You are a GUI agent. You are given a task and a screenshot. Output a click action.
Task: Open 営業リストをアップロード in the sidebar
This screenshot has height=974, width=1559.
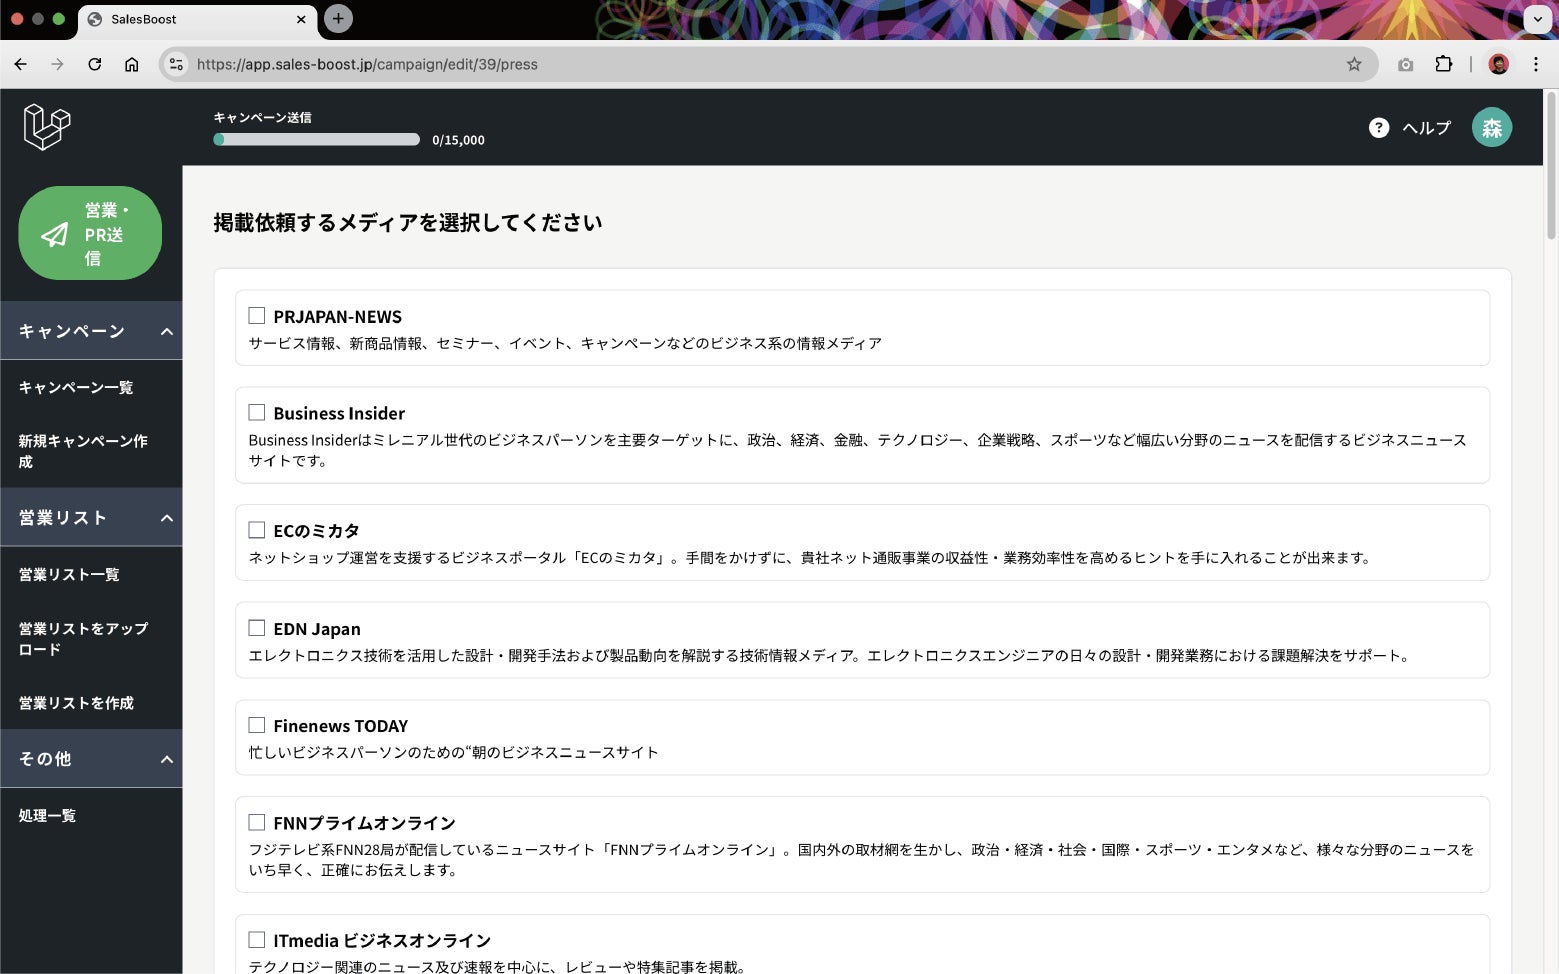point(83,638)
